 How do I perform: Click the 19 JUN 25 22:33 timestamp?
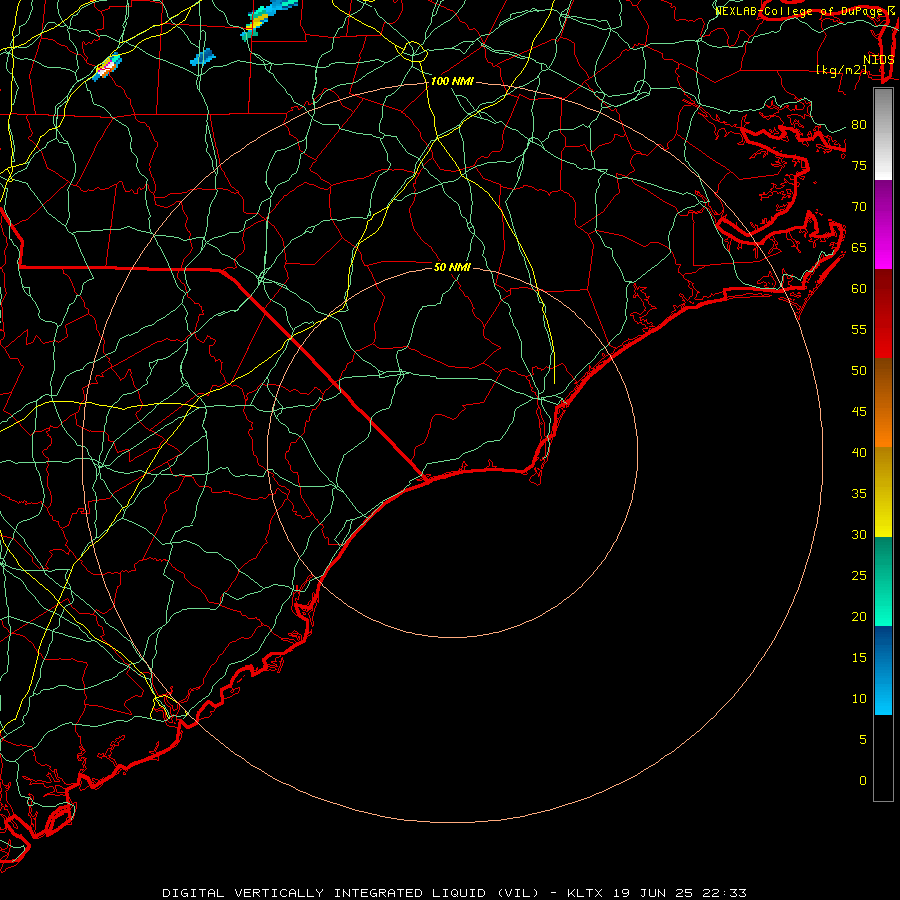[680, 893]
